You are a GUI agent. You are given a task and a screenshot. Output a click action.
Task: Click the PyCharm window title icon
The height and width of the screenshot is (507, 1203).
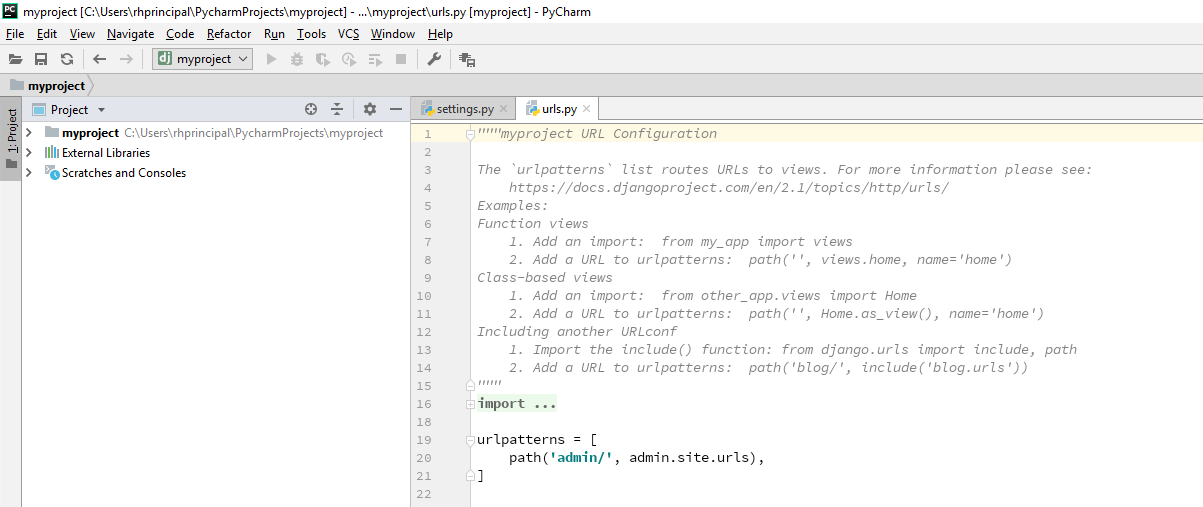coord(10,11)
